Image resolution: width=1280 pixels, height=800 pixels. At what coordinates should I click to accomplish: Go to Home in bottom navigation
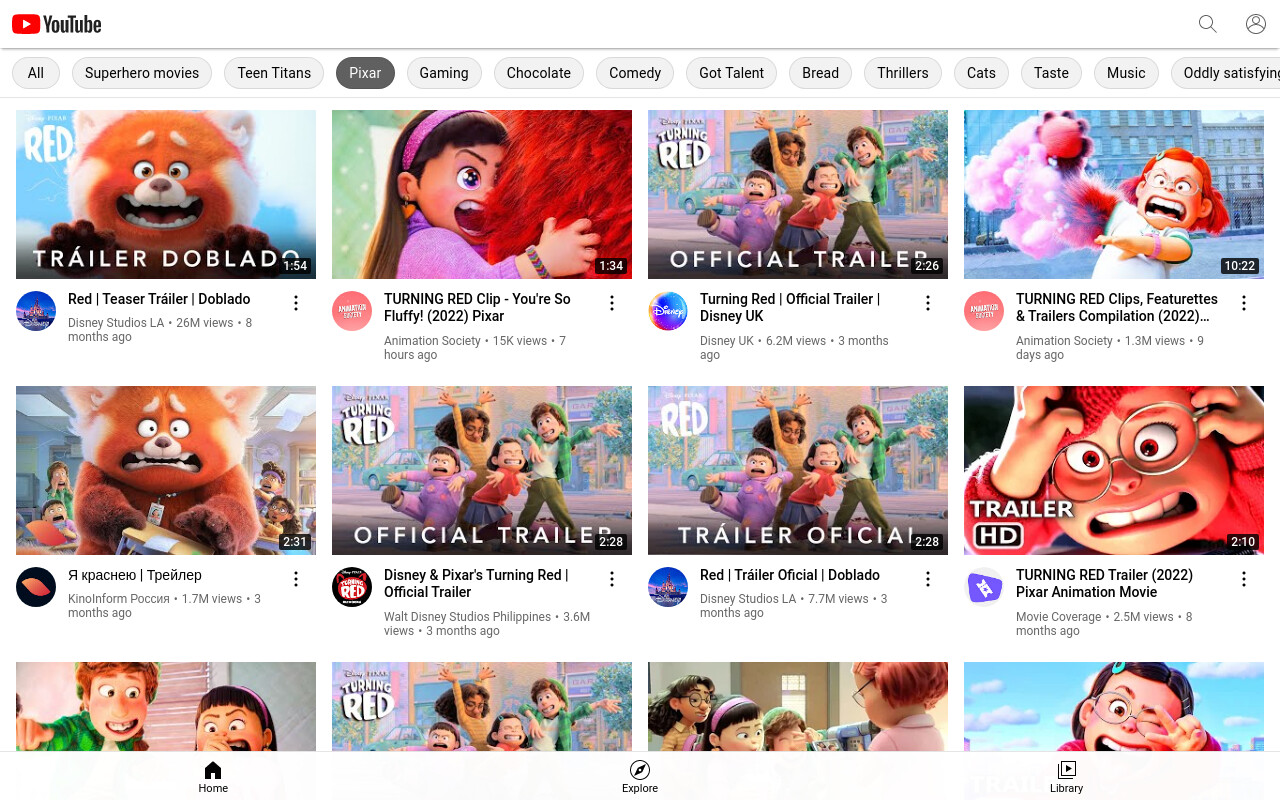[x=213, y=777]
